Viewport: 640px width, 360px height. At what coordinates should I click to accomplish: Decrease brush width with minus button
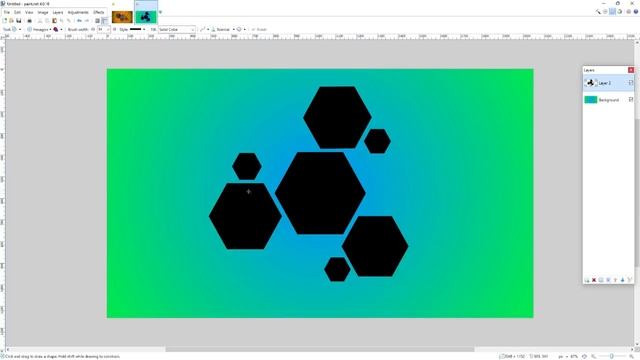coord(93,29)
